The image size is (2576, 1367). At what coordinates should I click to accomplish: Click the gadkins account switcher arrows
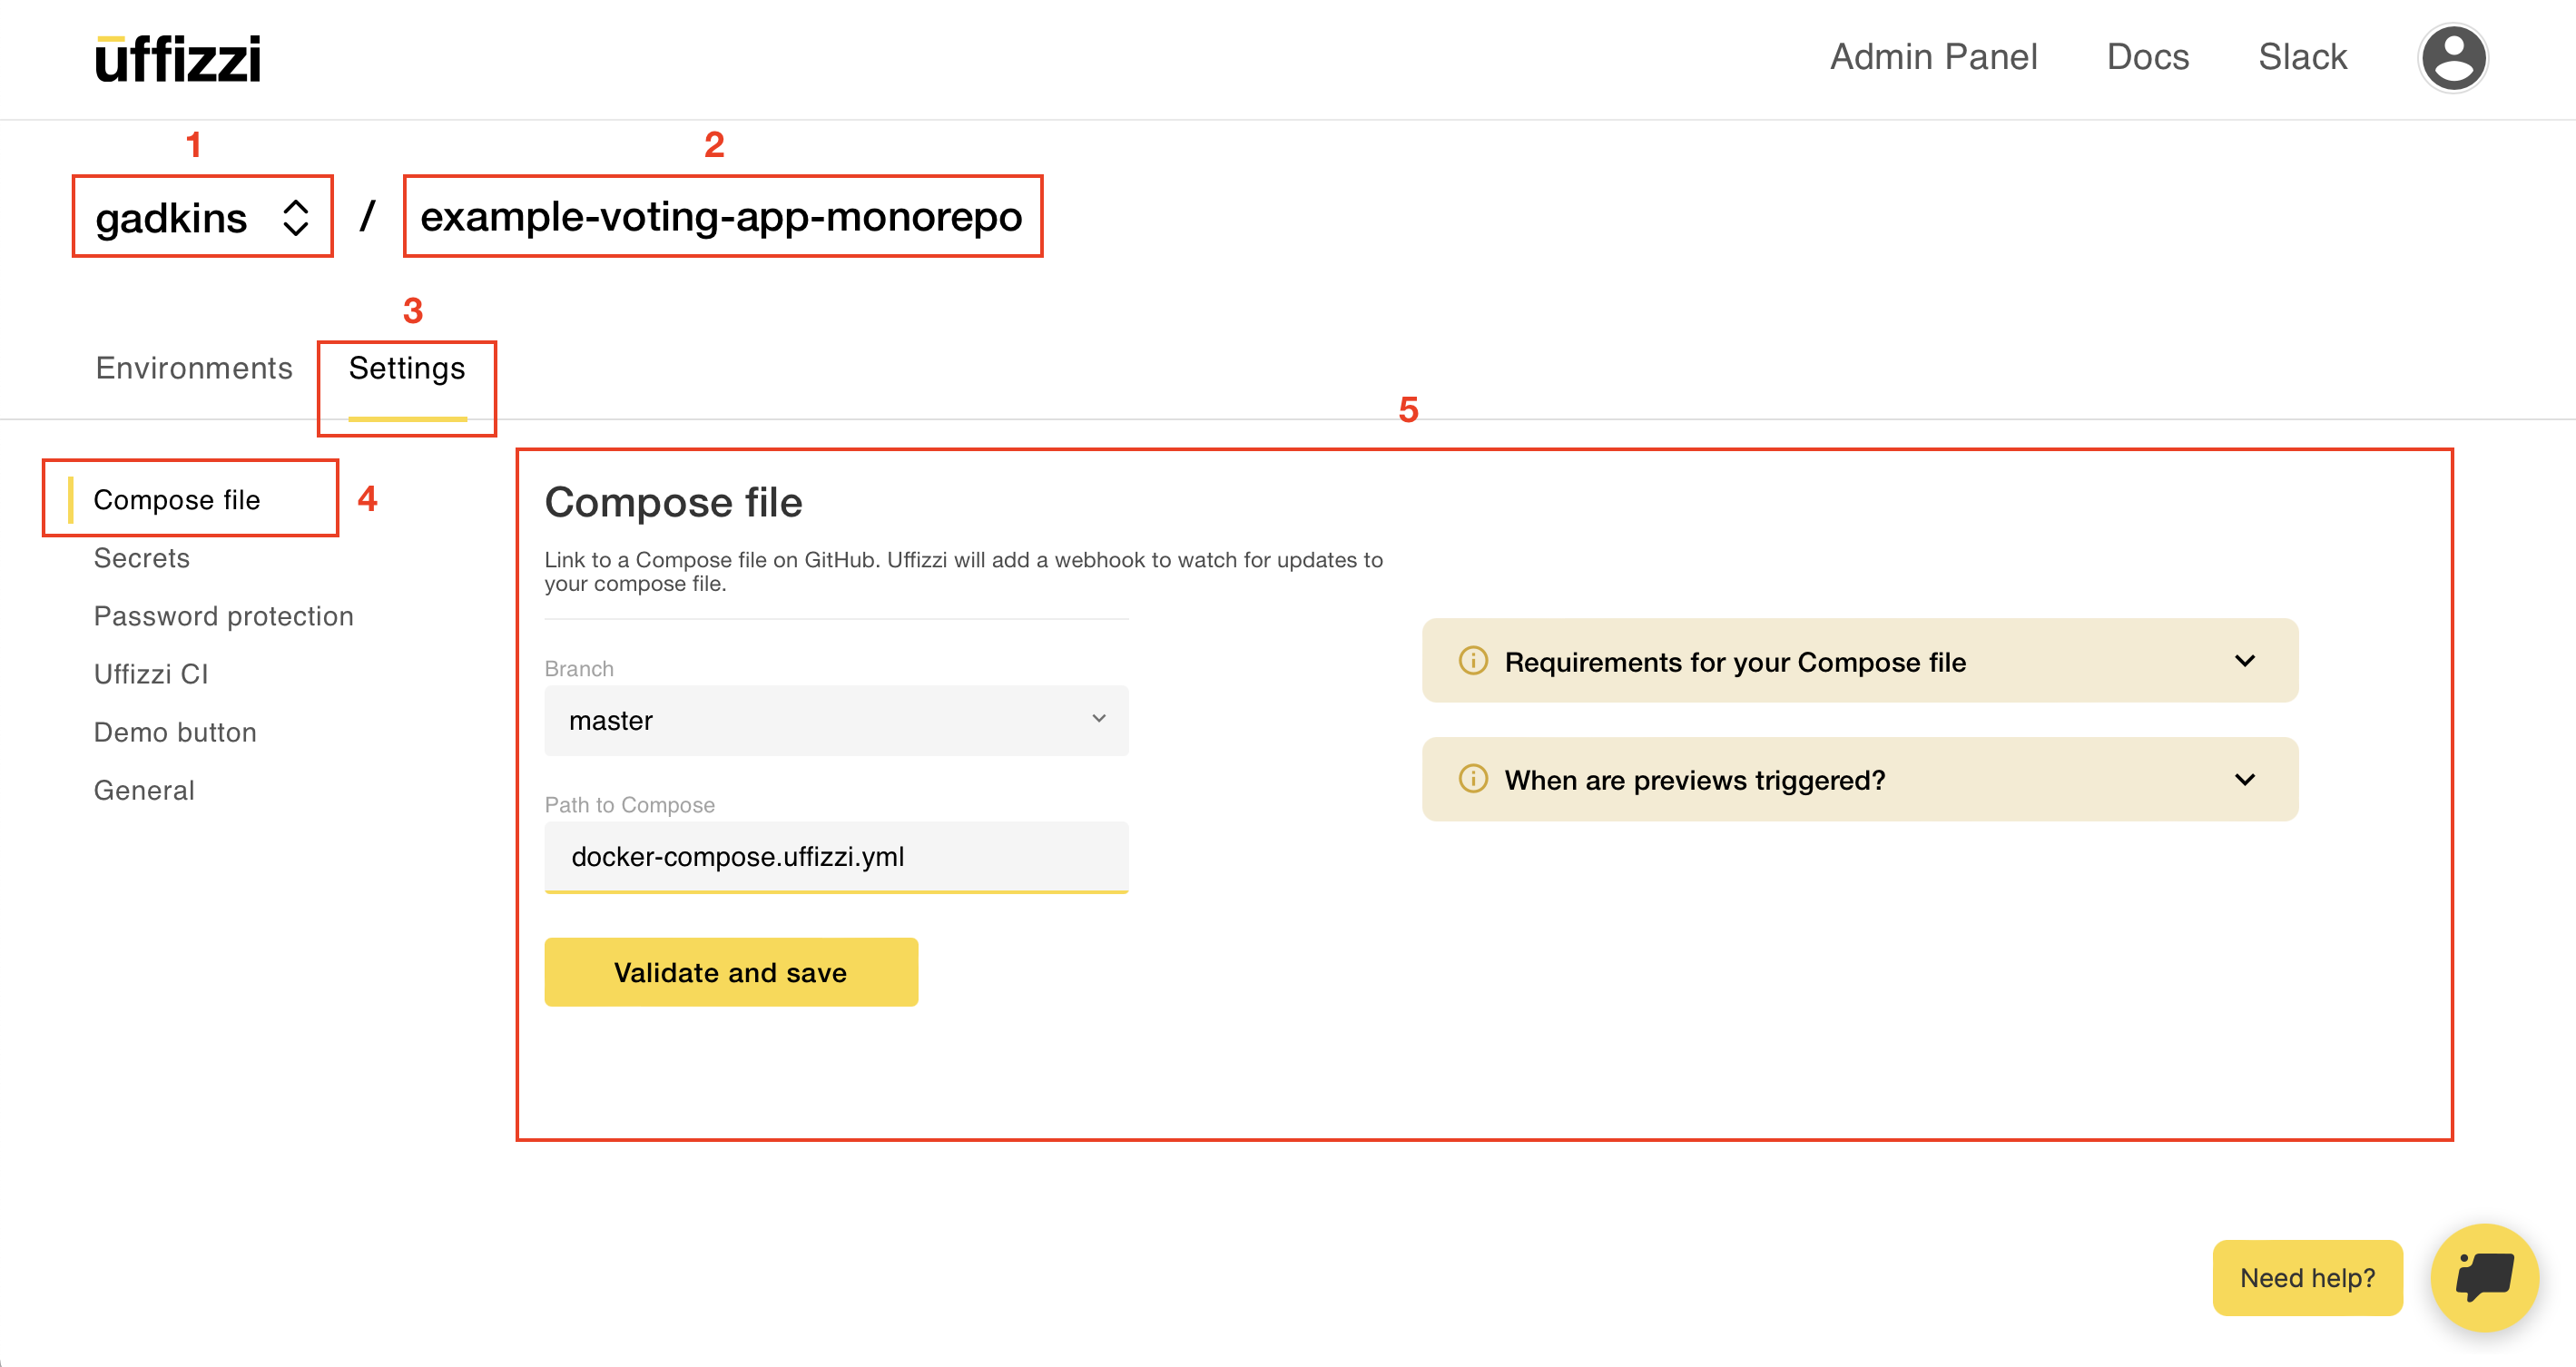tap(295, 217)
